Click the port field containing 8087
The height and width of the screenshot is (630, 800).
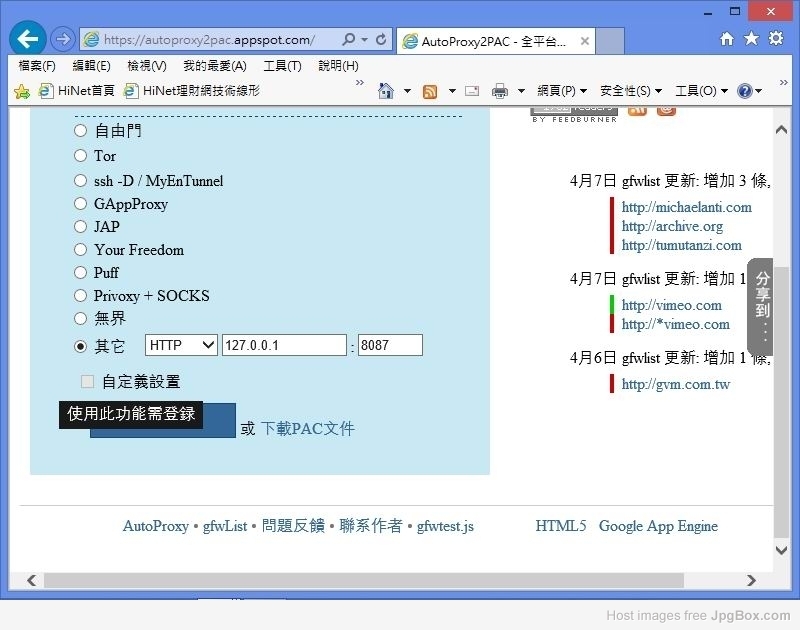pos(390,345)
